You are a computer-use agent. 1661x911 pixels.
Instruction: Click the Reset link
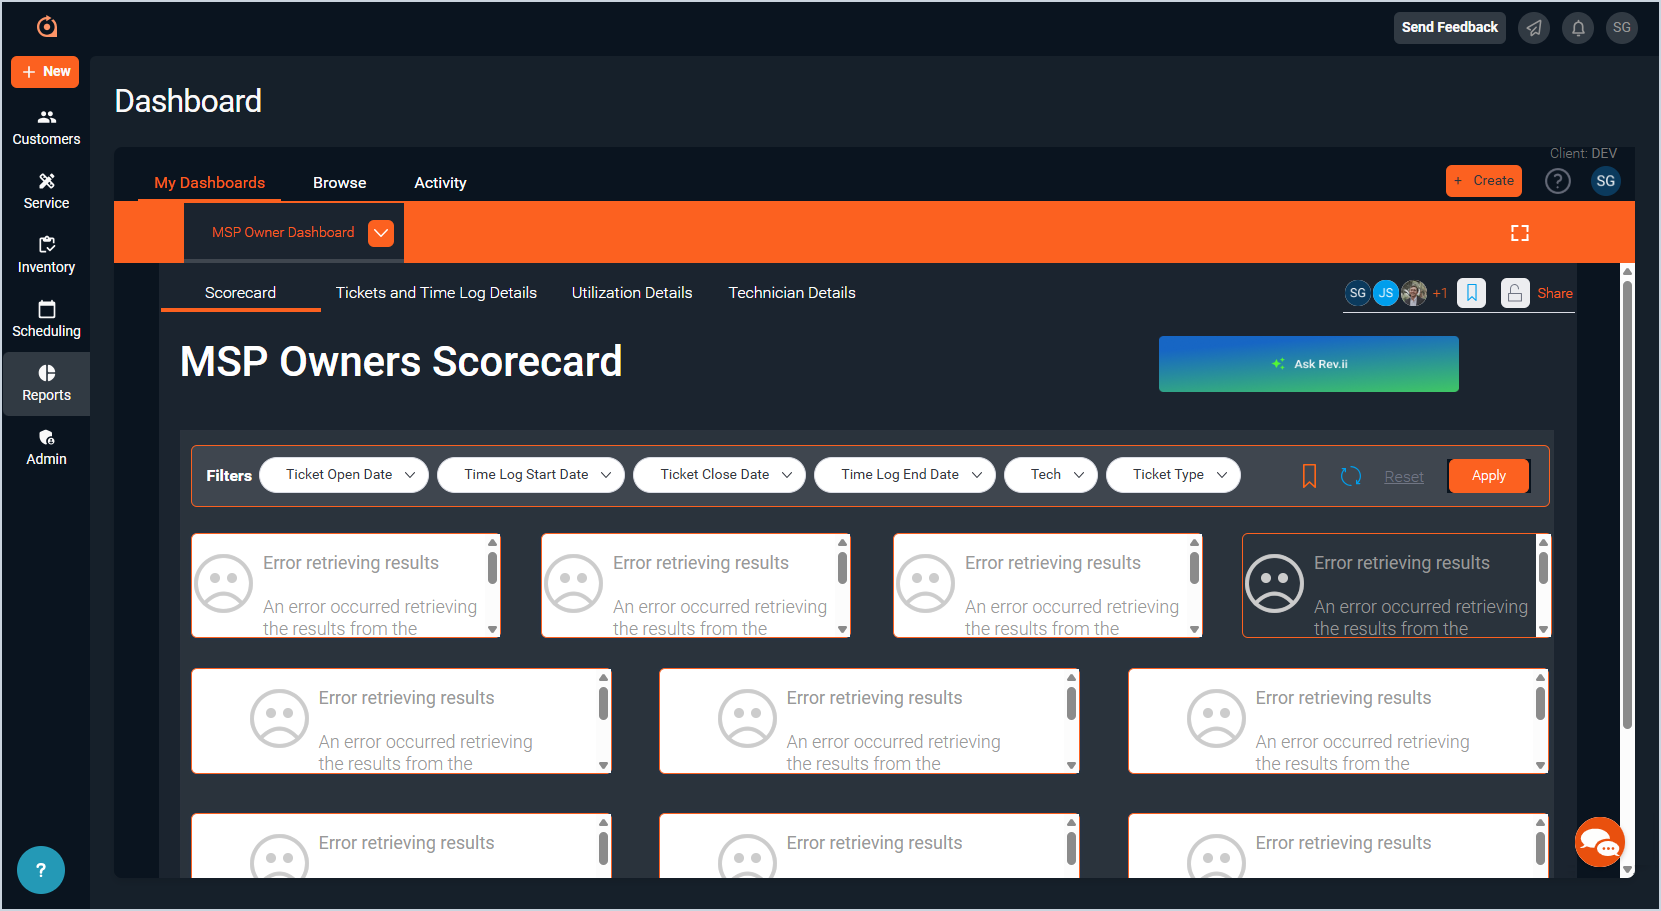point(1404,477)
